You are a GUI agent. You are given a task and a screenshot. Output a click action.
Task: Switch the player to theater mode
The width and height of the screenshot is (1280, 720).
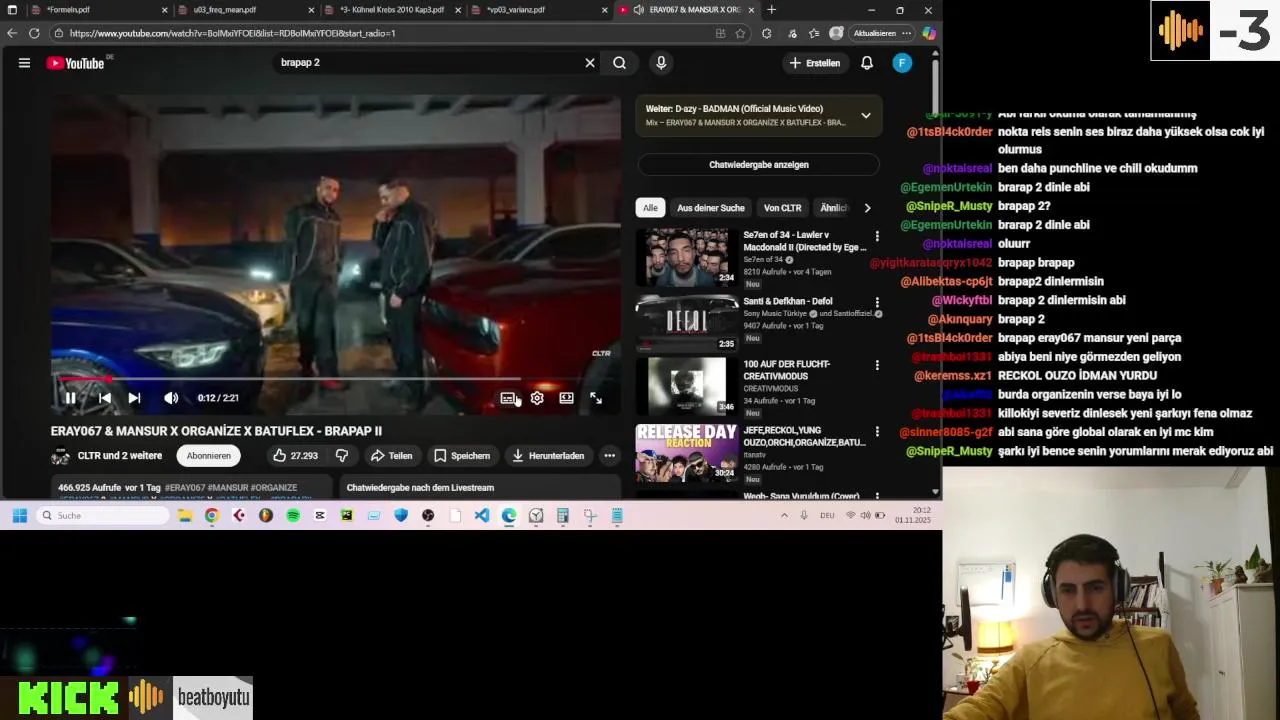(x=566, y=398)
